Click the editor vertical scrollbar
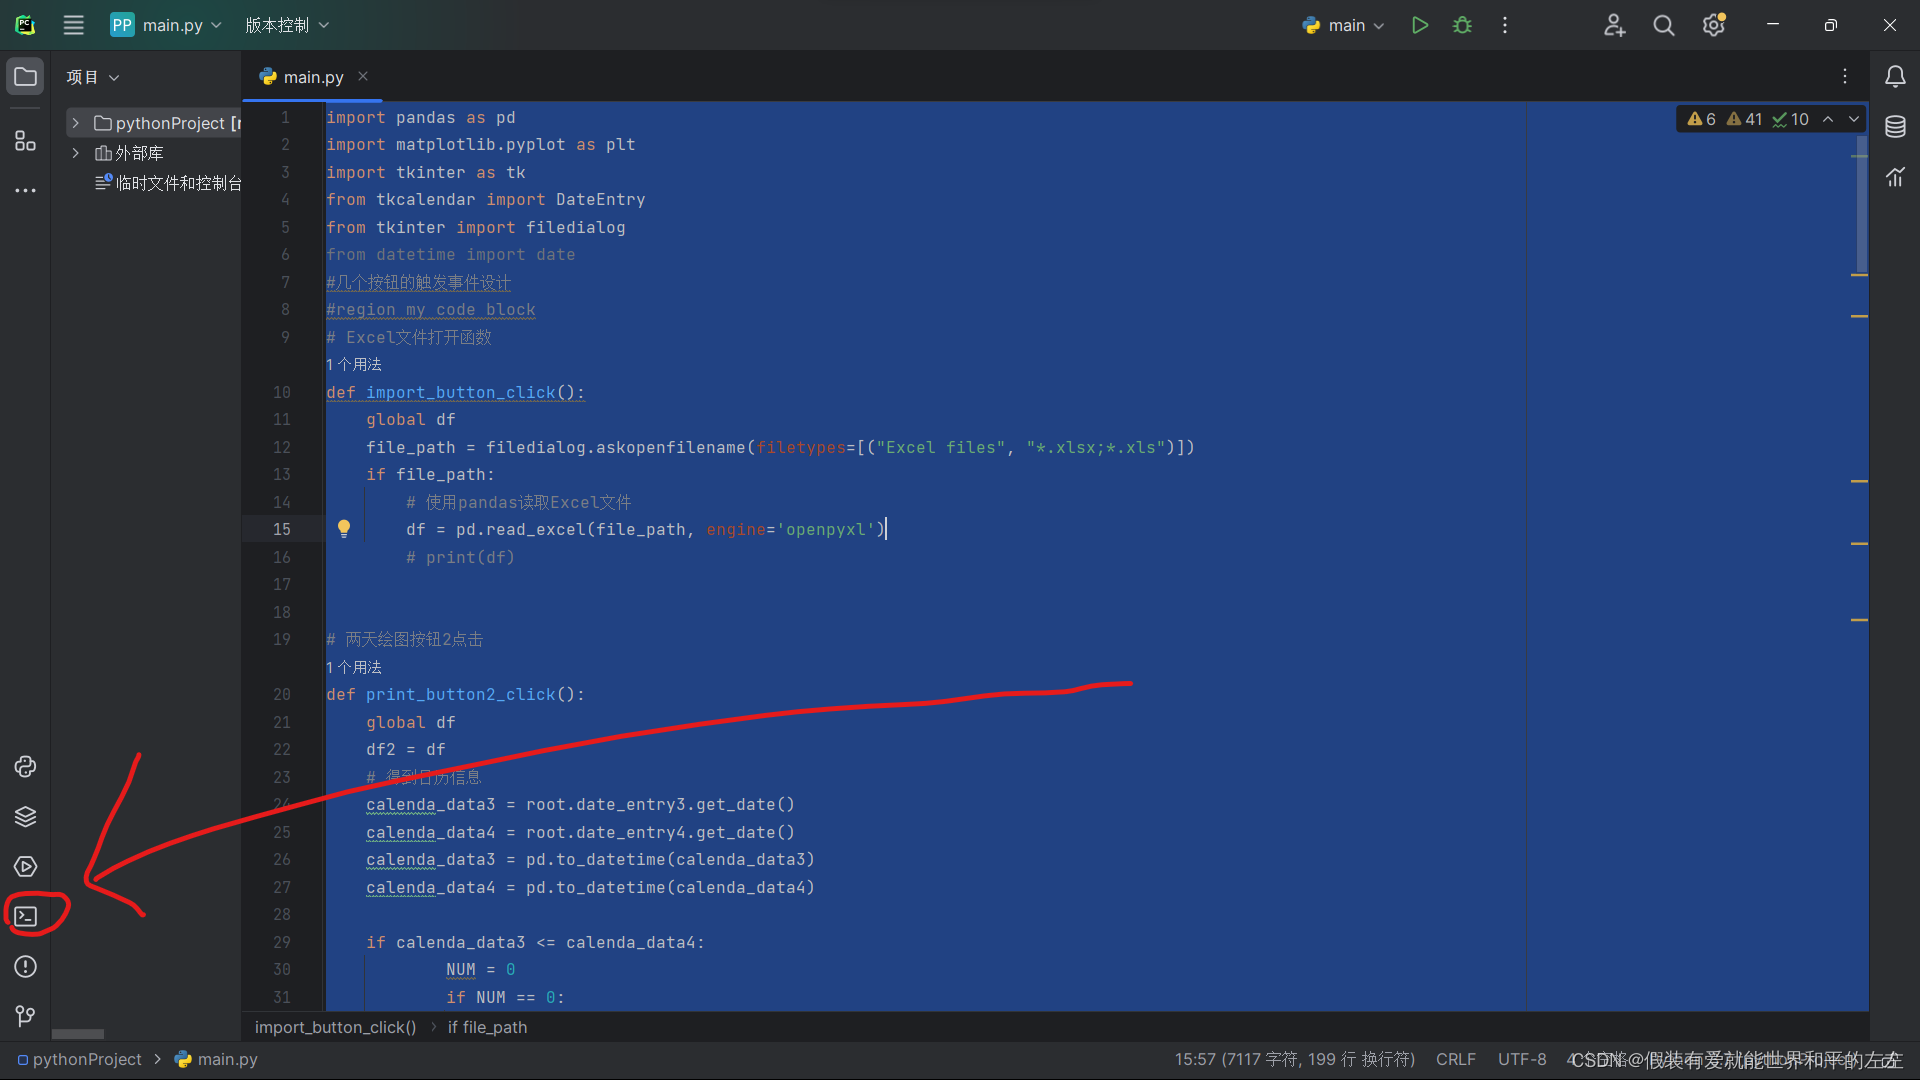 point(1861,205)
